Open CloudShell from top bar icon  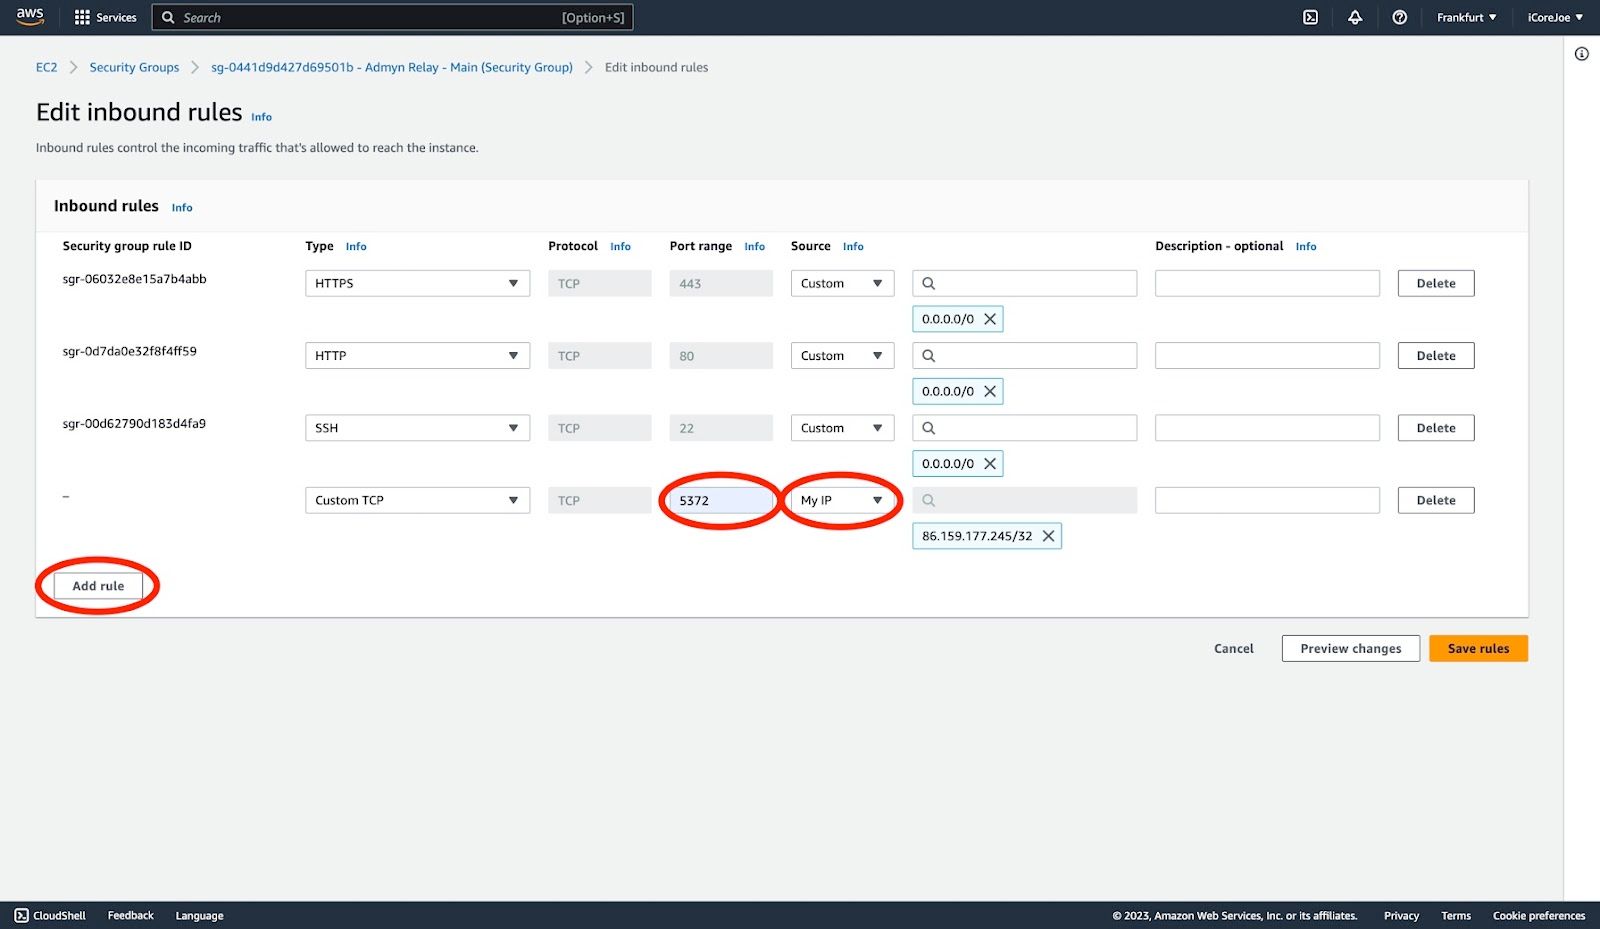point(1310,17)
